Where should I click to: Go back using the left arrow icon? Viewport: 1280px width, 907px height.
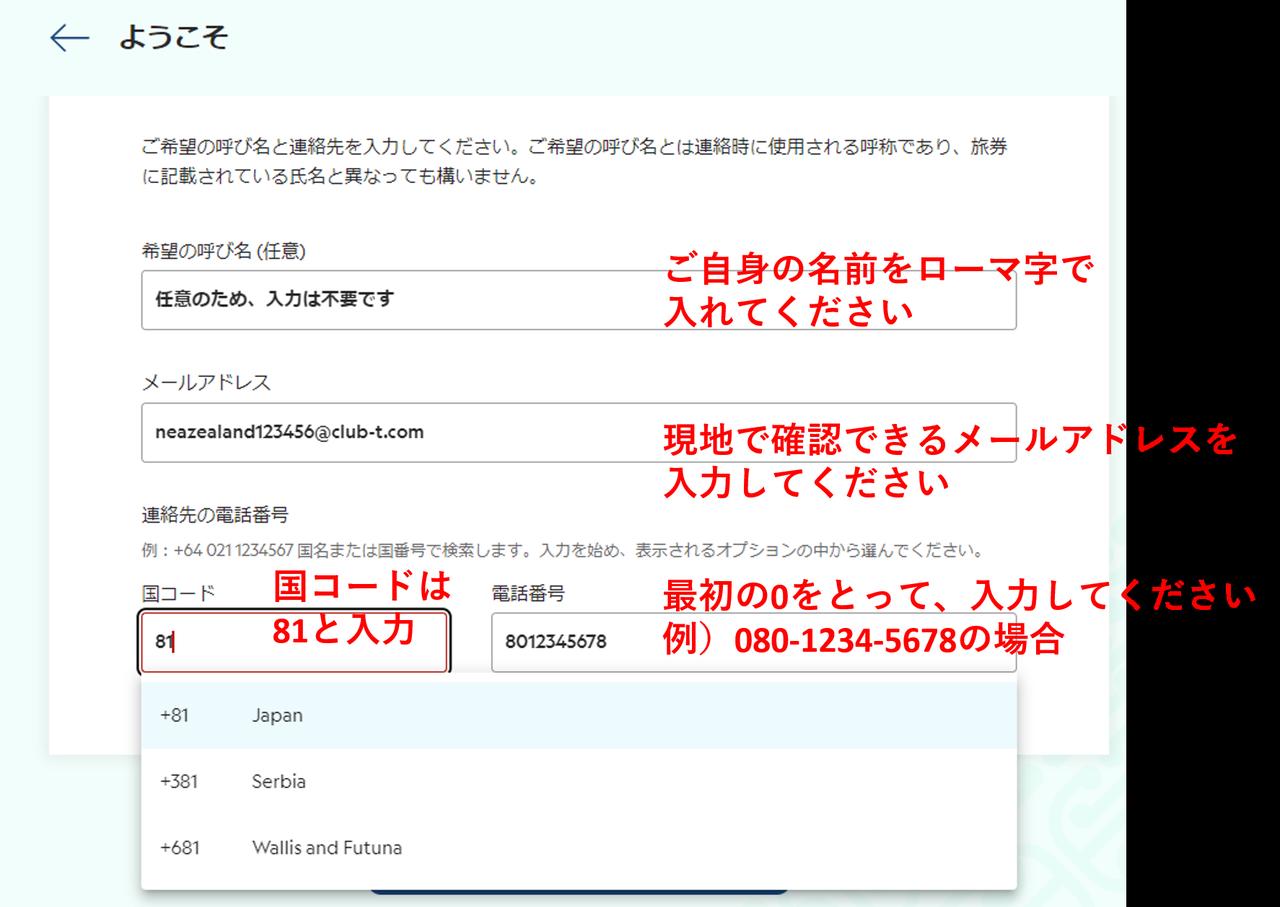coord(69,39)
